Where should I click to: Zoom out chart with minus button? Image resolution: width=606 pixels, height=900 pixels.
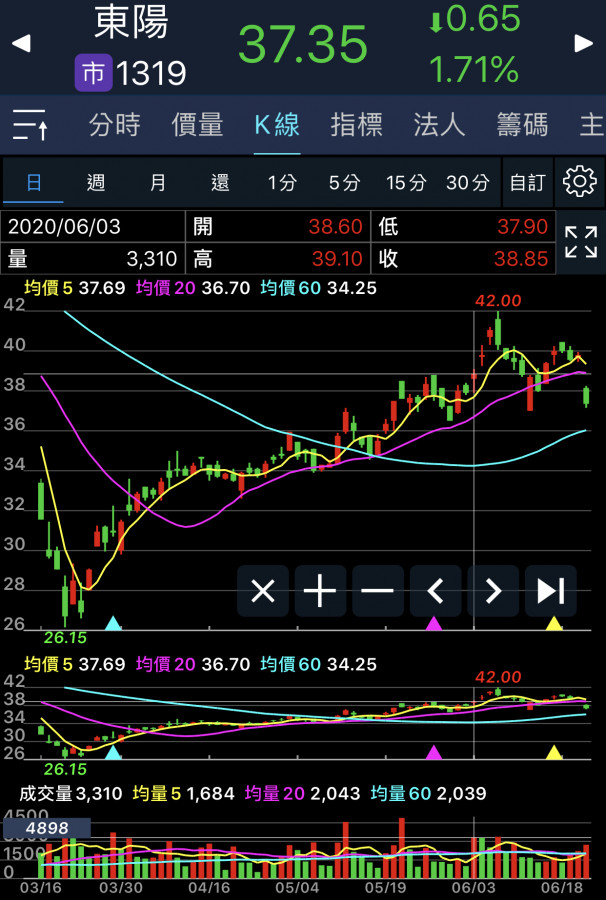378,591
